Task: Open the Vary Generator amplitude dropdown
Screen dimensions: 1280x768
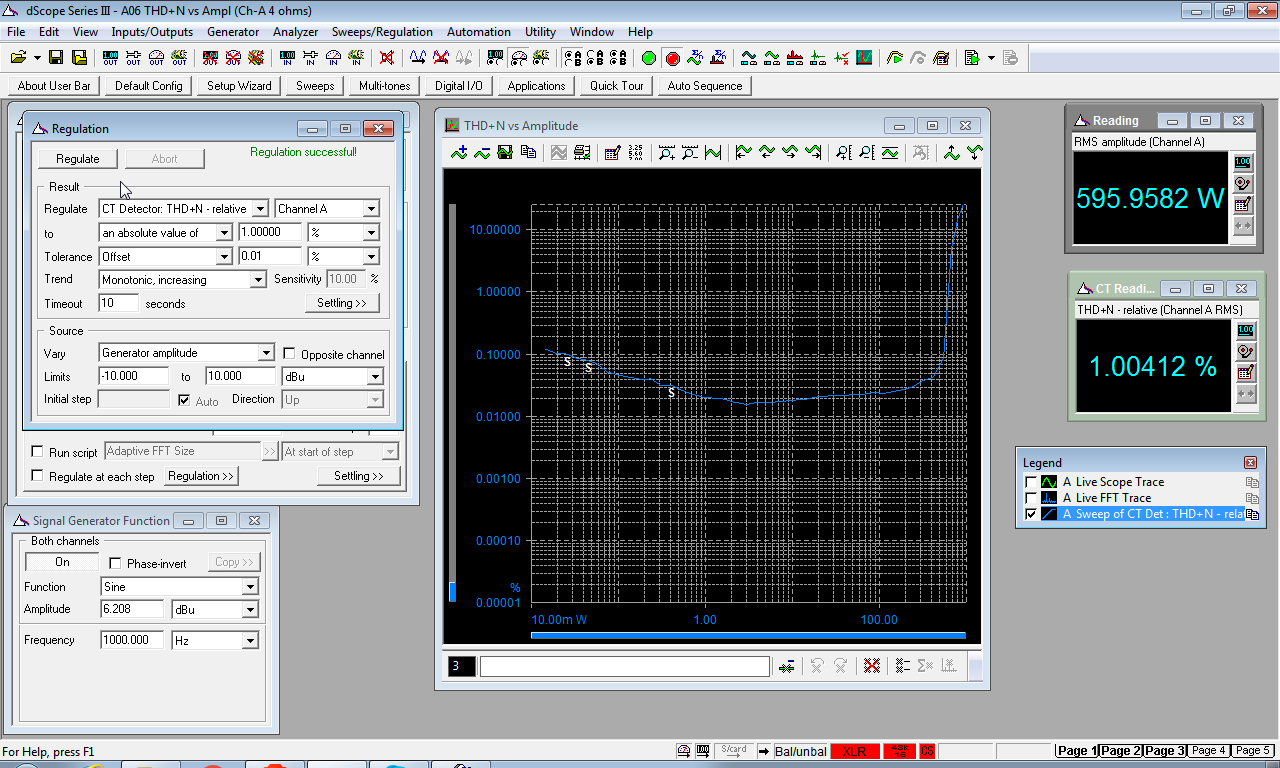Action: coord(266,353)
